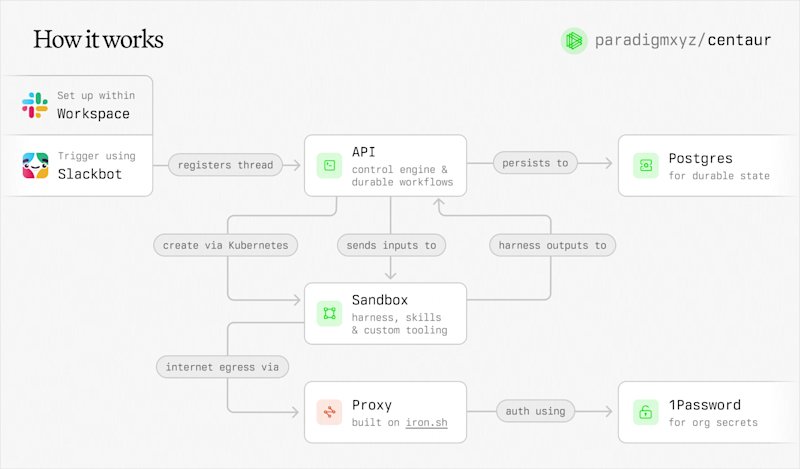Select the green API box icon
800x469 pixels.
pos(329,165)
